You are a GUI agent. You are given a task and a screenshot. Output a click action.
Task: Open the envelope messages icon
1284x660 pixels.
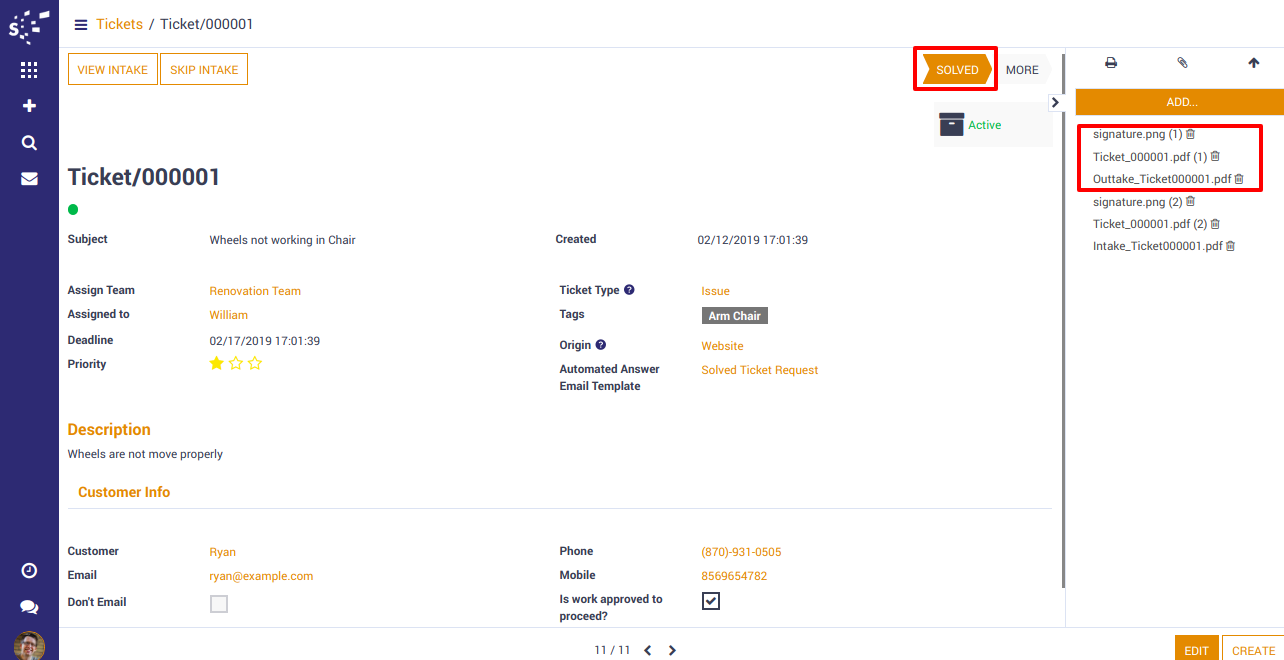pyautogui.click(x=29, y=179)
